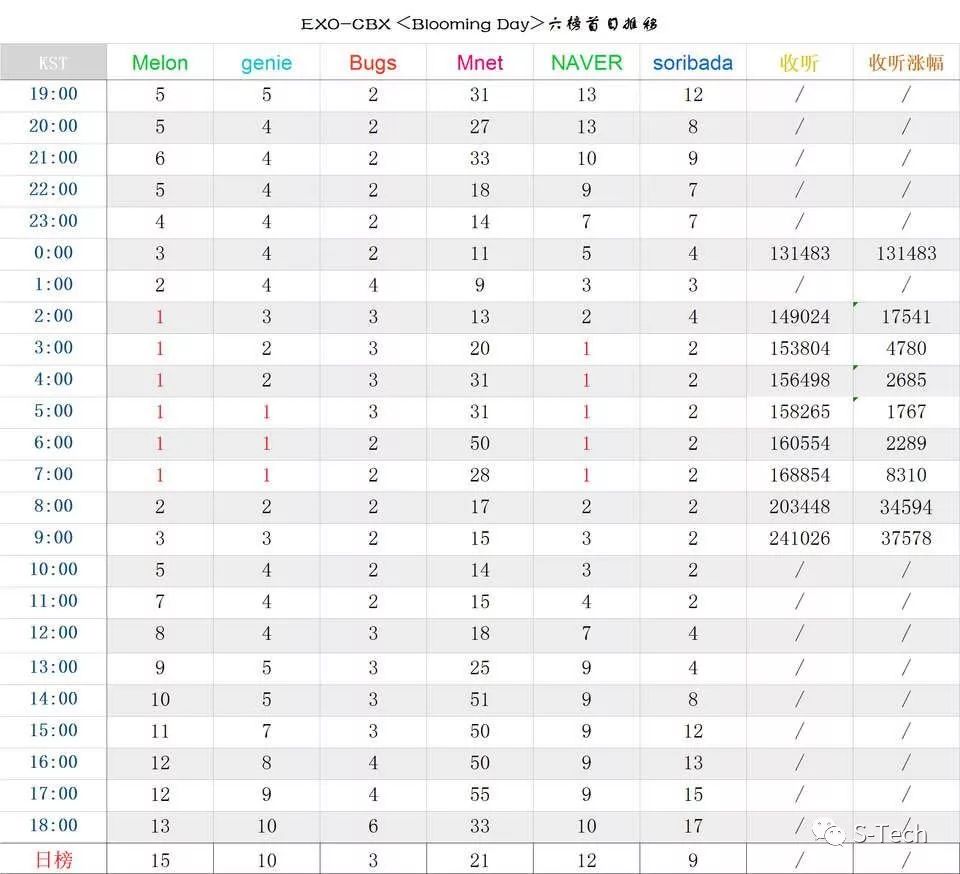Image resolution: width=960 pixels, height=874 pixels.
Task: Click the 4780 increase cell
Action: point(906,348)
